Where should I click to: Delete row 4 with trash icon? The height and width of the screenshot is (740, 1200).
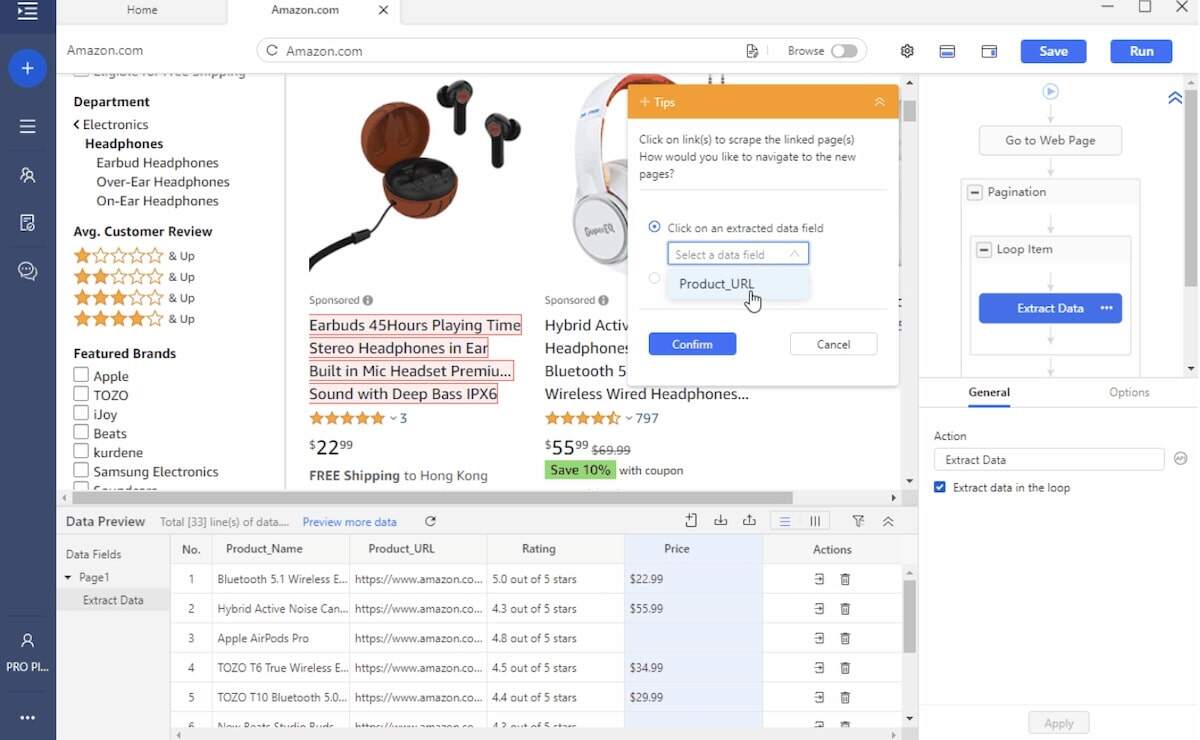click(x=845, y=667)
